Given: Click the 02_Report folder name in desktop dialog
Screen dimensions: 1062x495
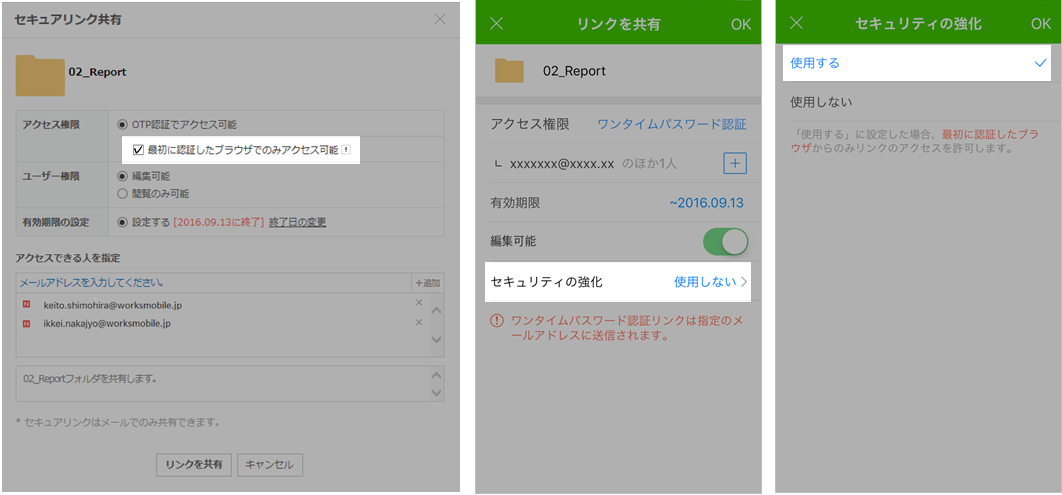Looking at the screenshot, I should coord(98,71).
